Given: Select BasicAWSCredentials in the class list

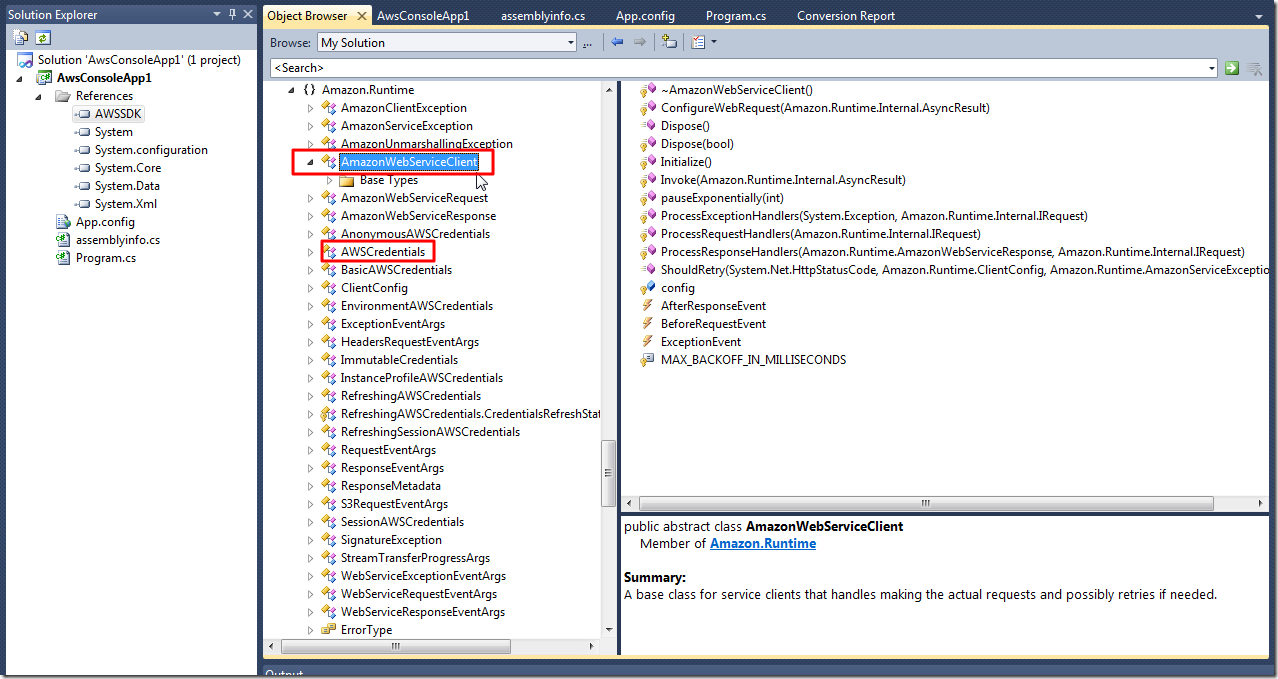Looking at the screenshot, I should tap(396, 270).
